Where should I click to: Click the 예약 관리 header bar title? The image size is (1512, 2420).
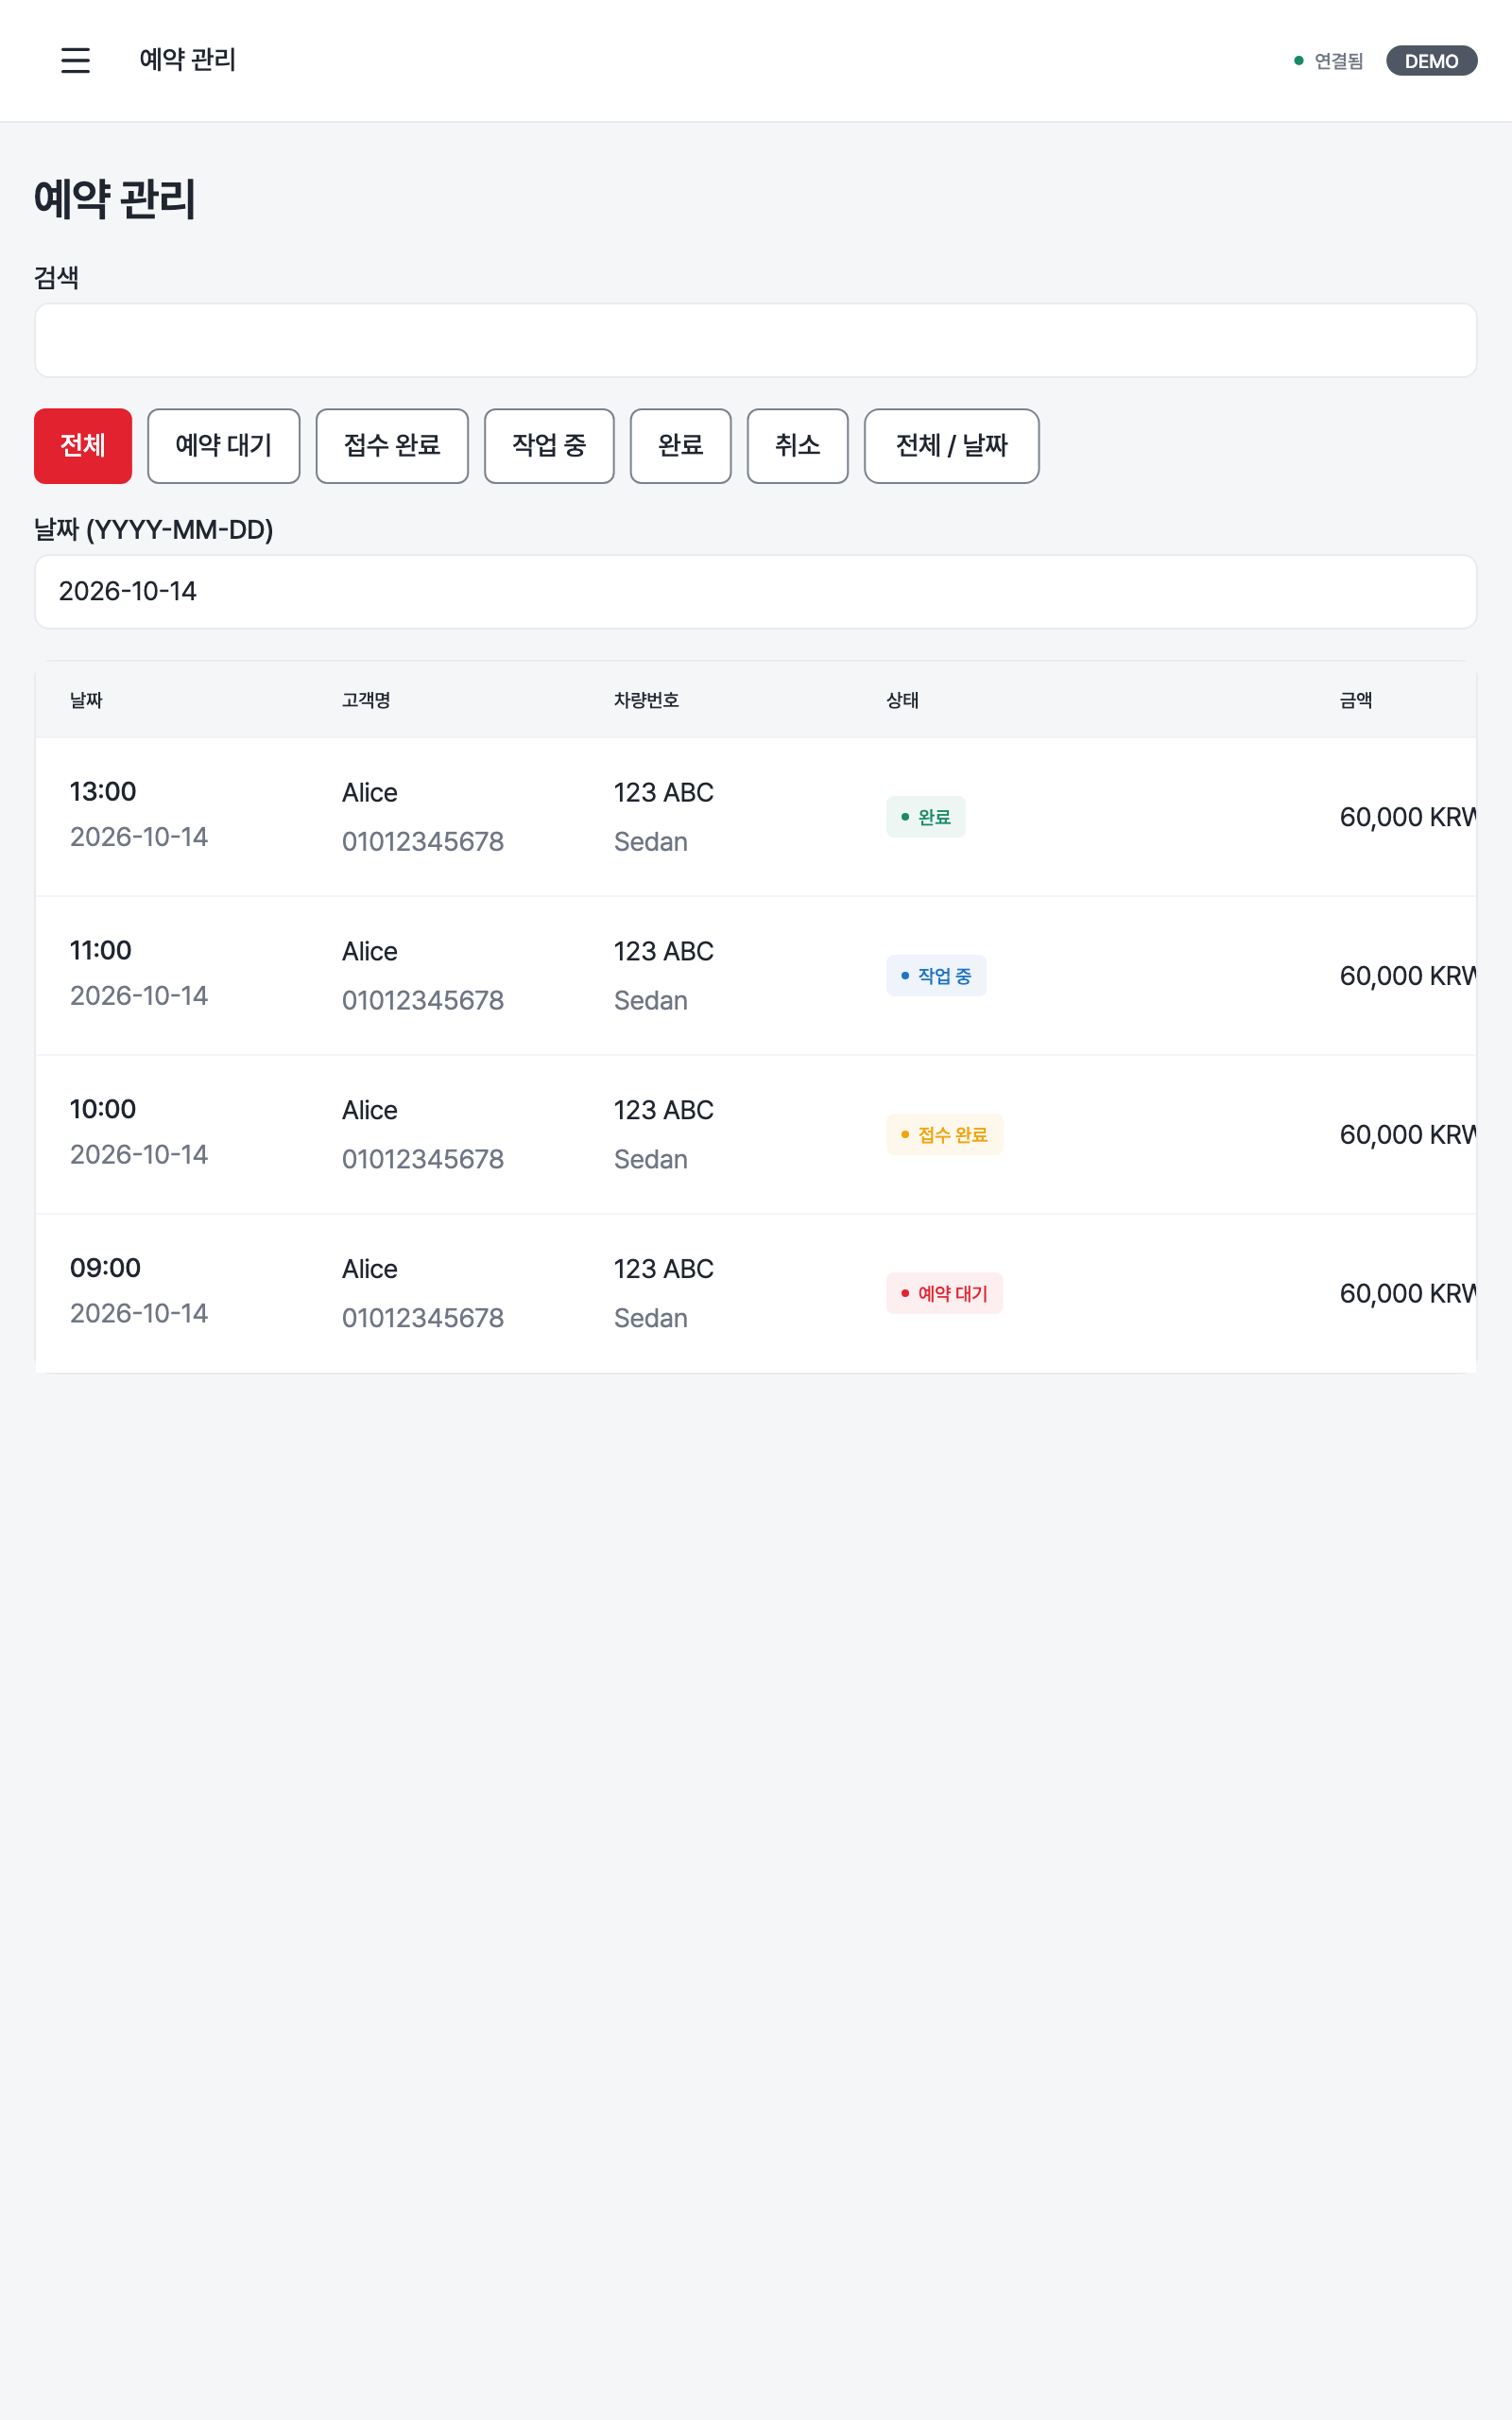click(x=188, y=60)
